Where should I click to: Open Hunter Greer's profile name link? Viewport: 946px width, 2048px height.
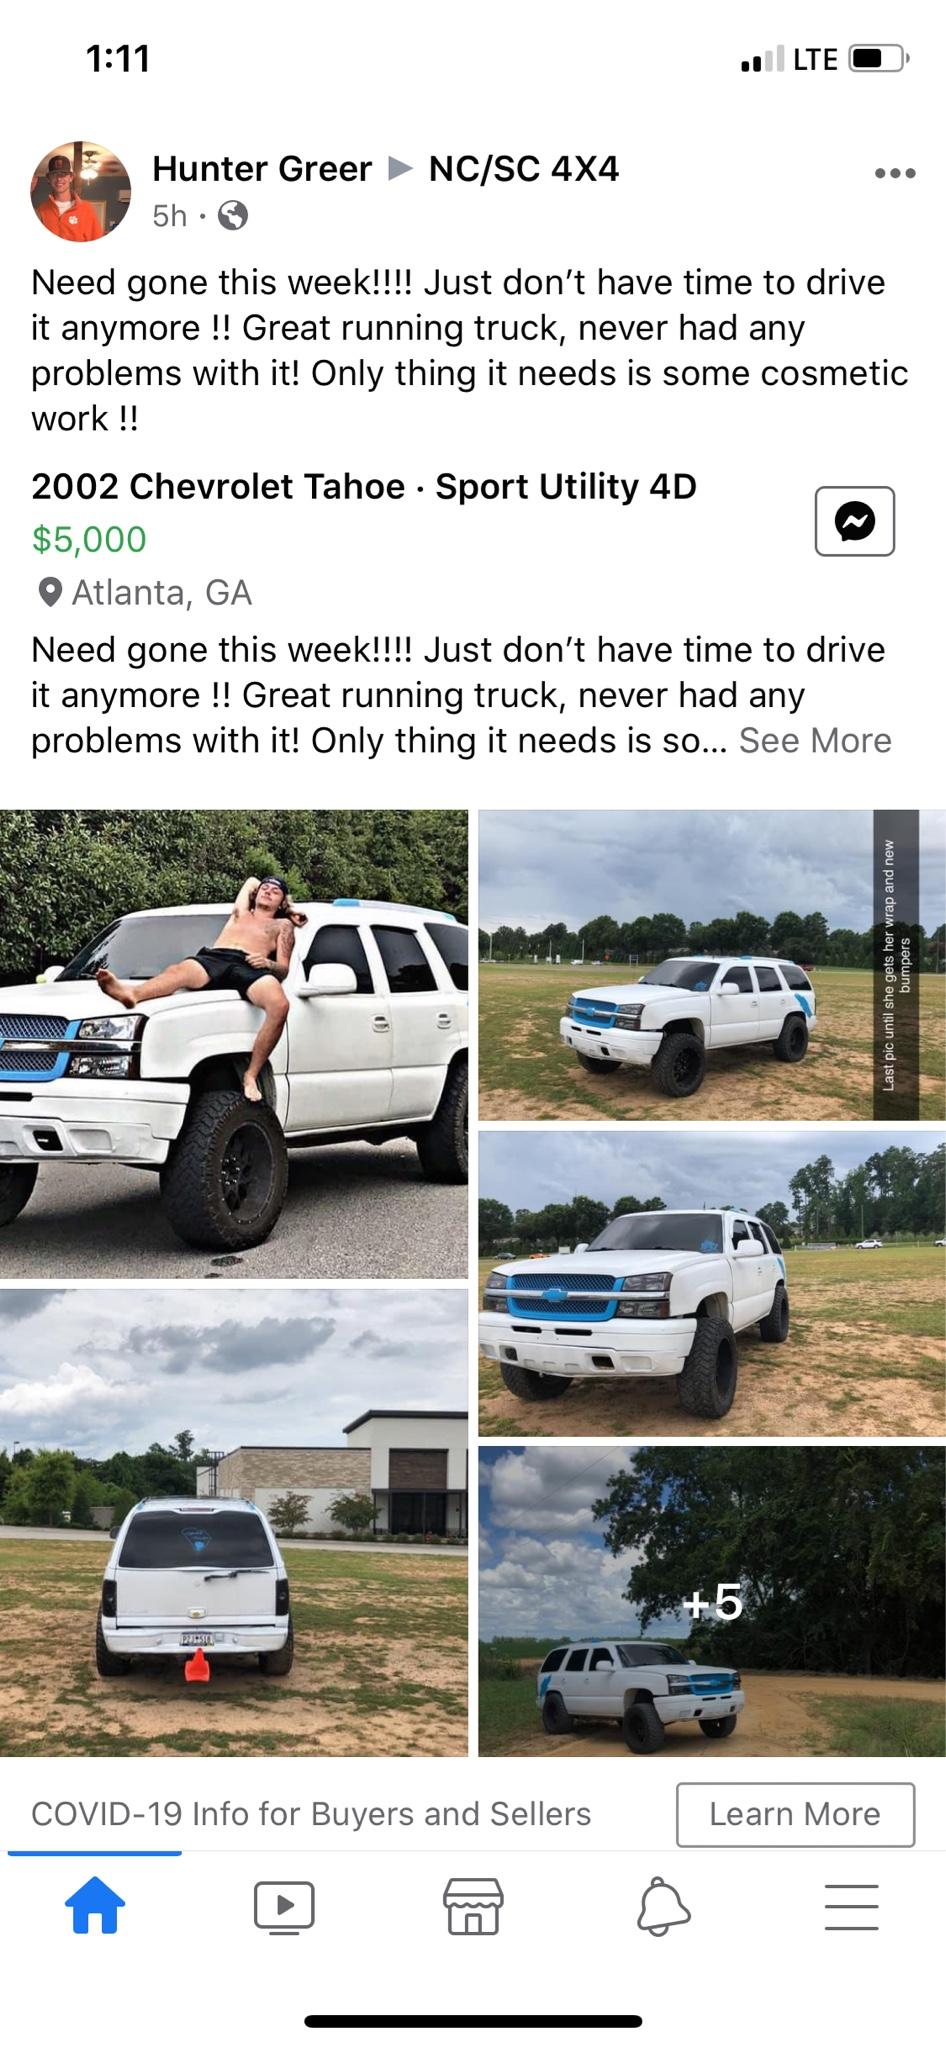[262, 169]
